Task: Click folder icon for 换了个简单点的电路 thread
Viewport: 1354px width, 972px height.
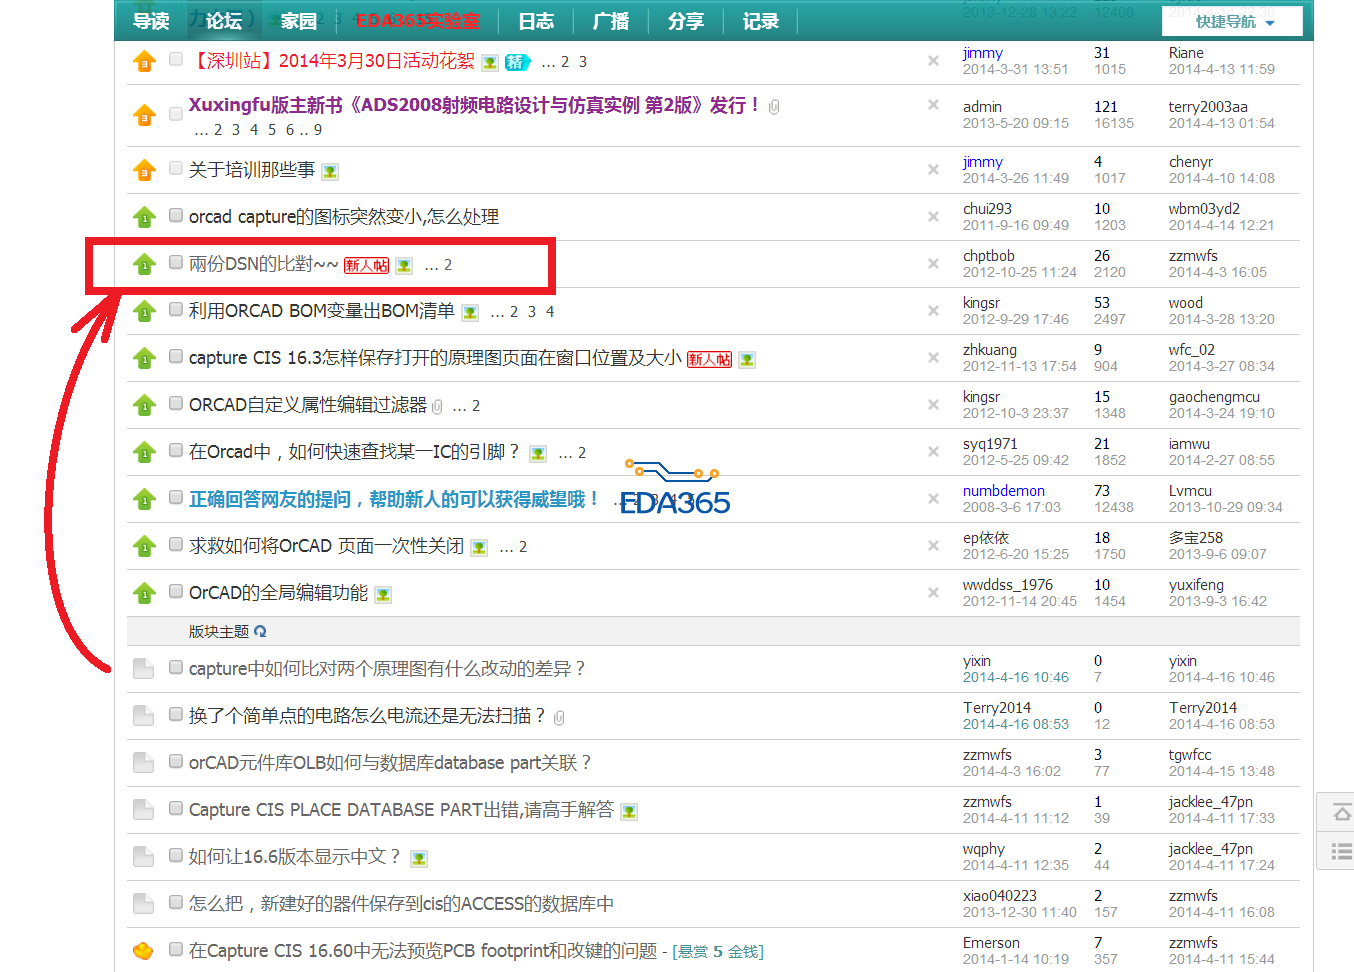Action: point(144,715)
